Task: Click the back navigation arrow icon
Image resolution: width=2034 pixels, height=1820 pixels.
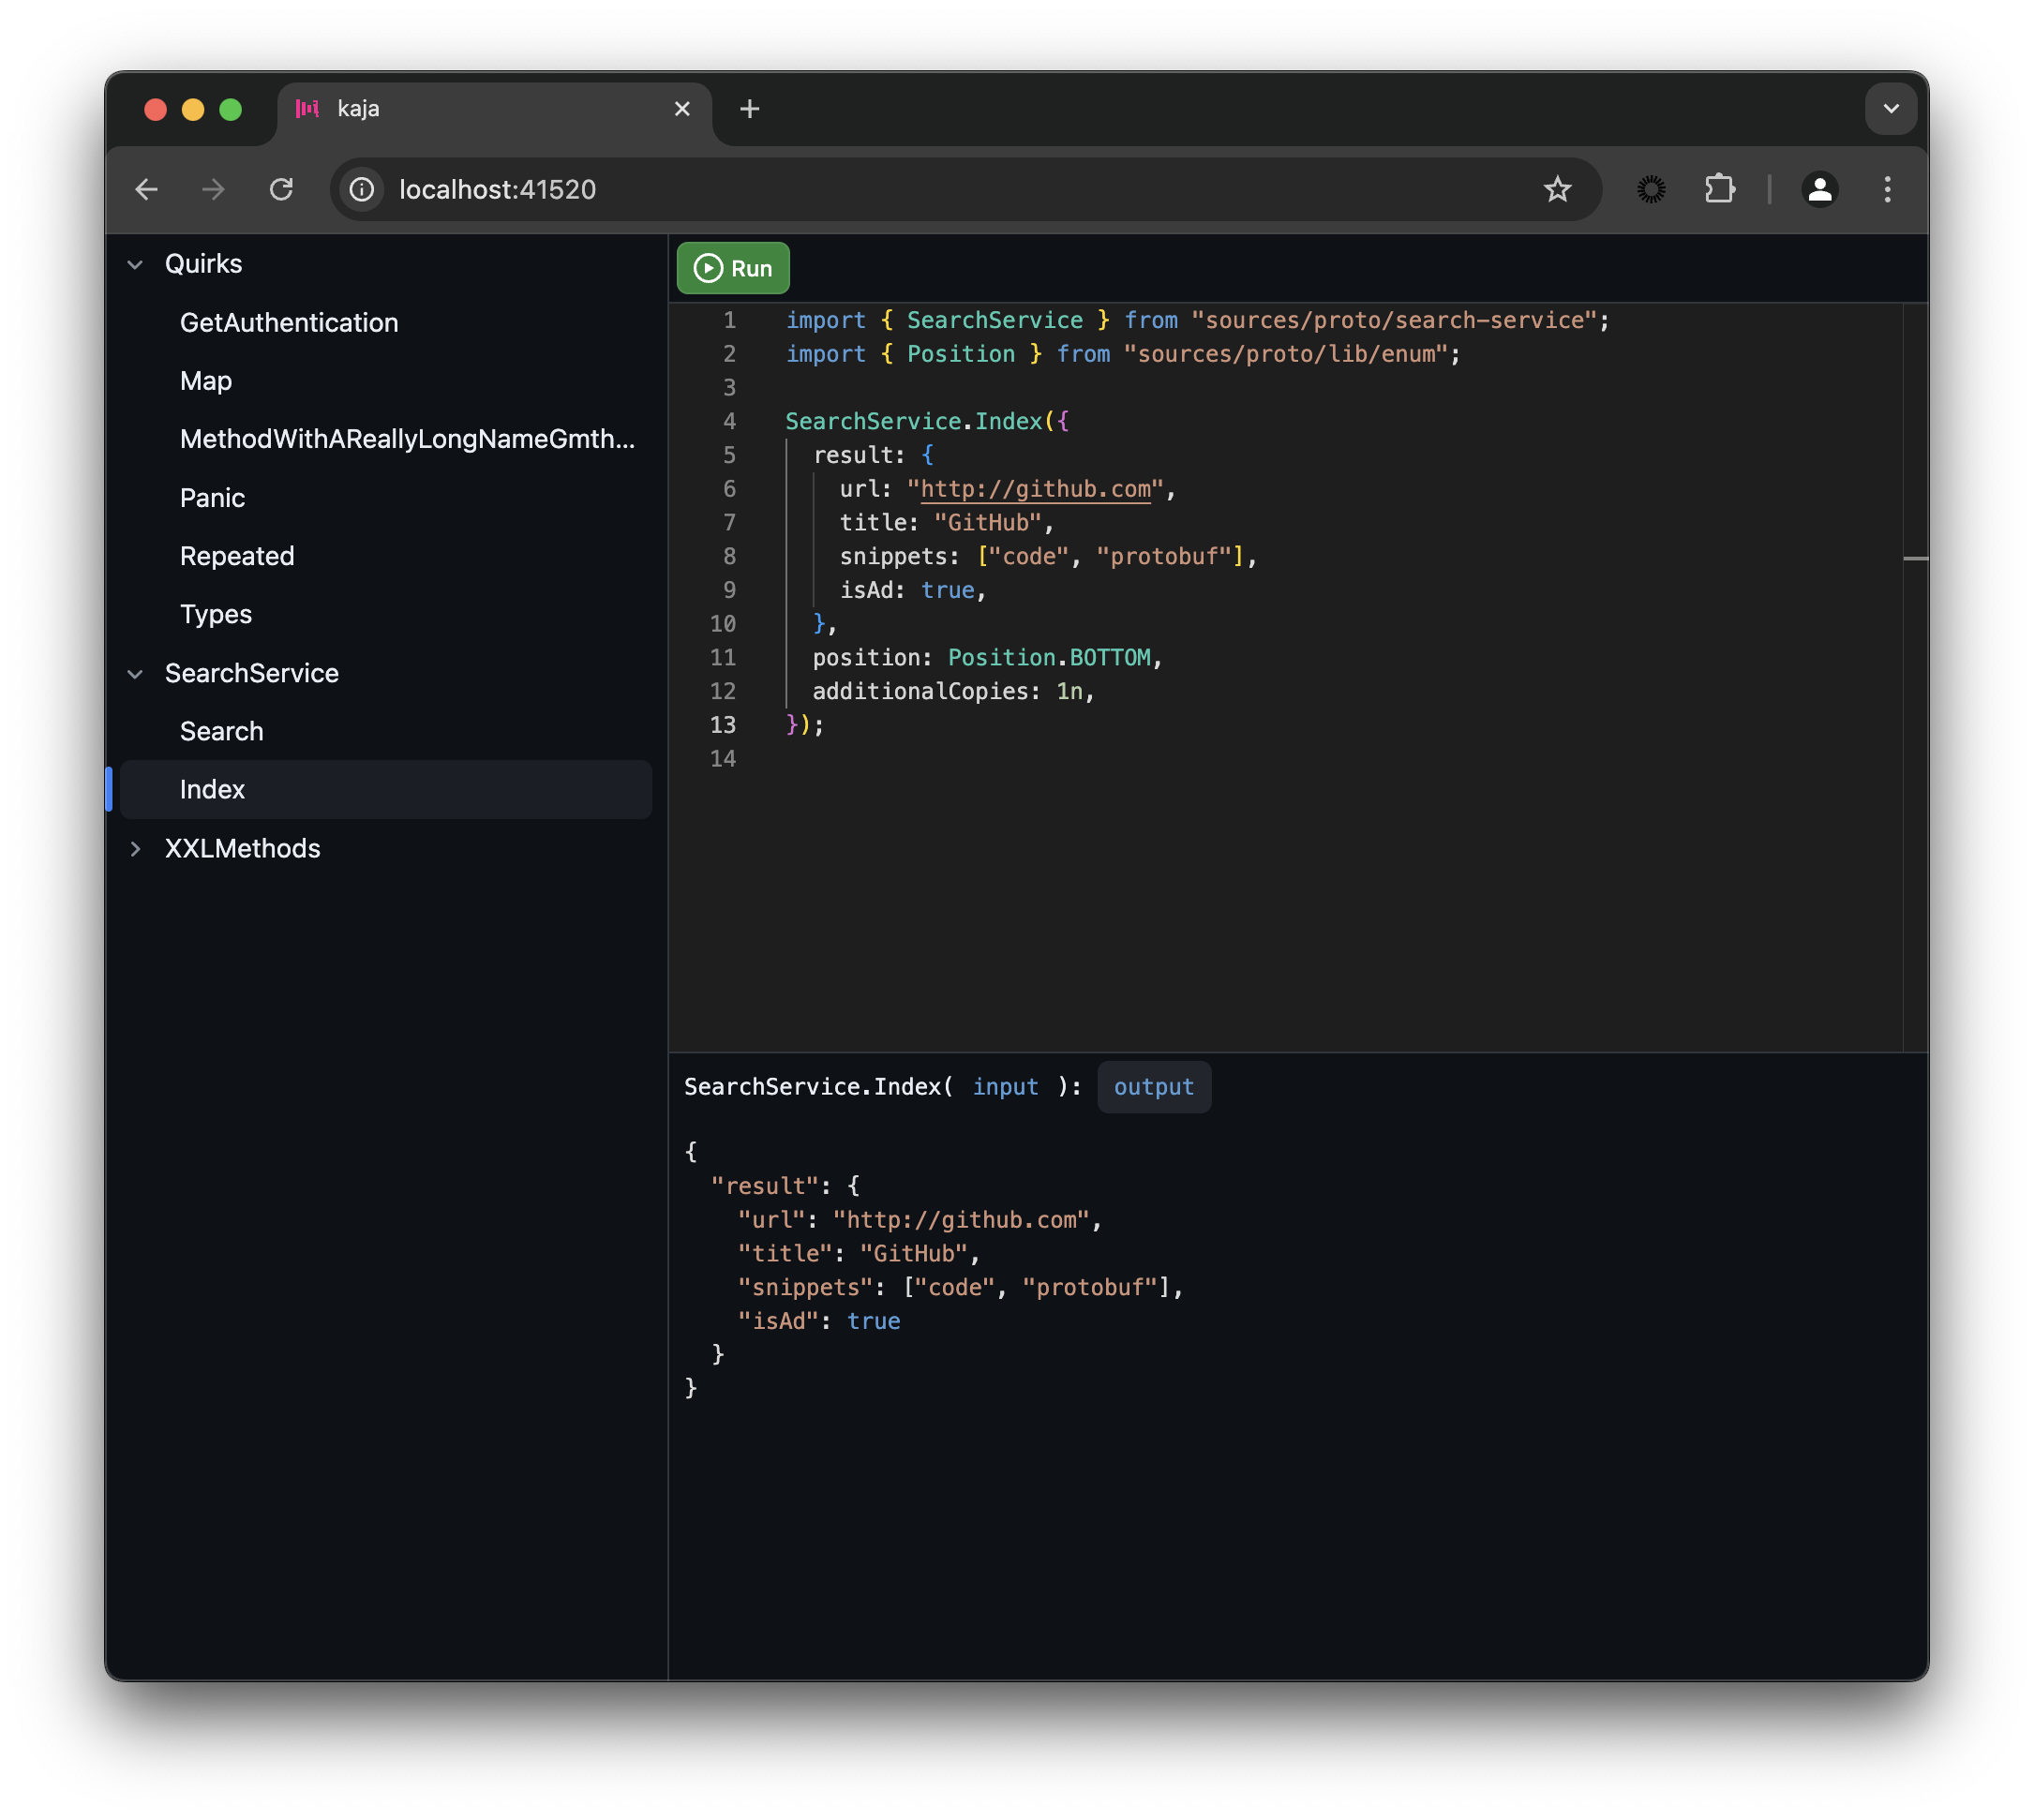Action: pyautogui.click(x=147, y=189)
